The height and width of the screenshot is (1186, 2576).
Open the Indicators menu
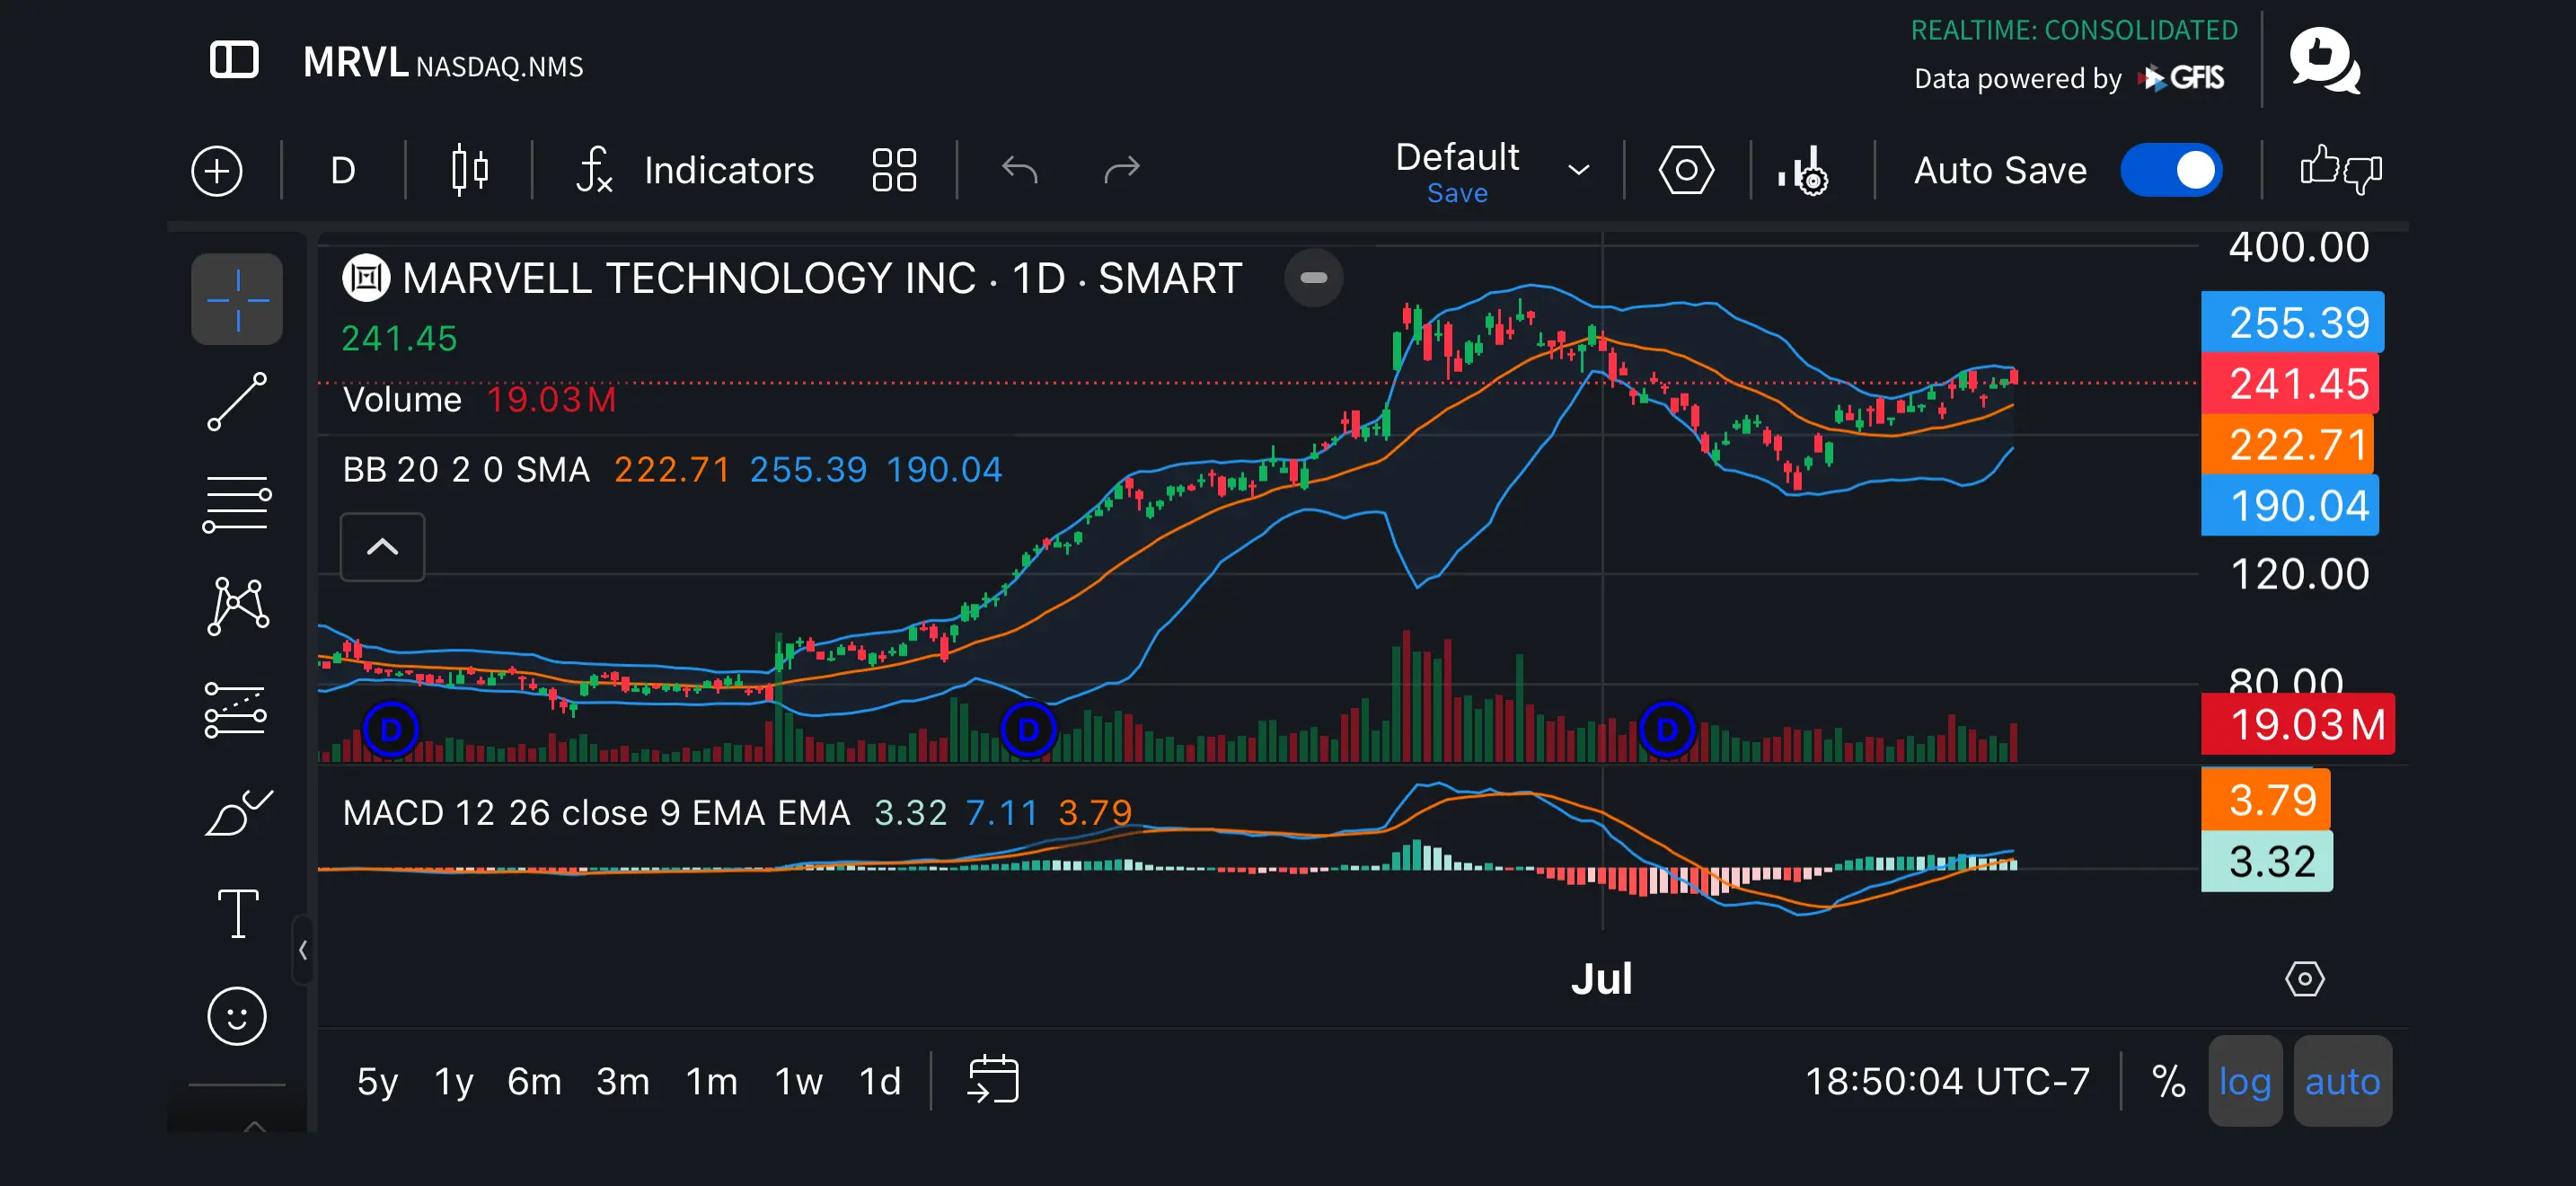point(695,170)
